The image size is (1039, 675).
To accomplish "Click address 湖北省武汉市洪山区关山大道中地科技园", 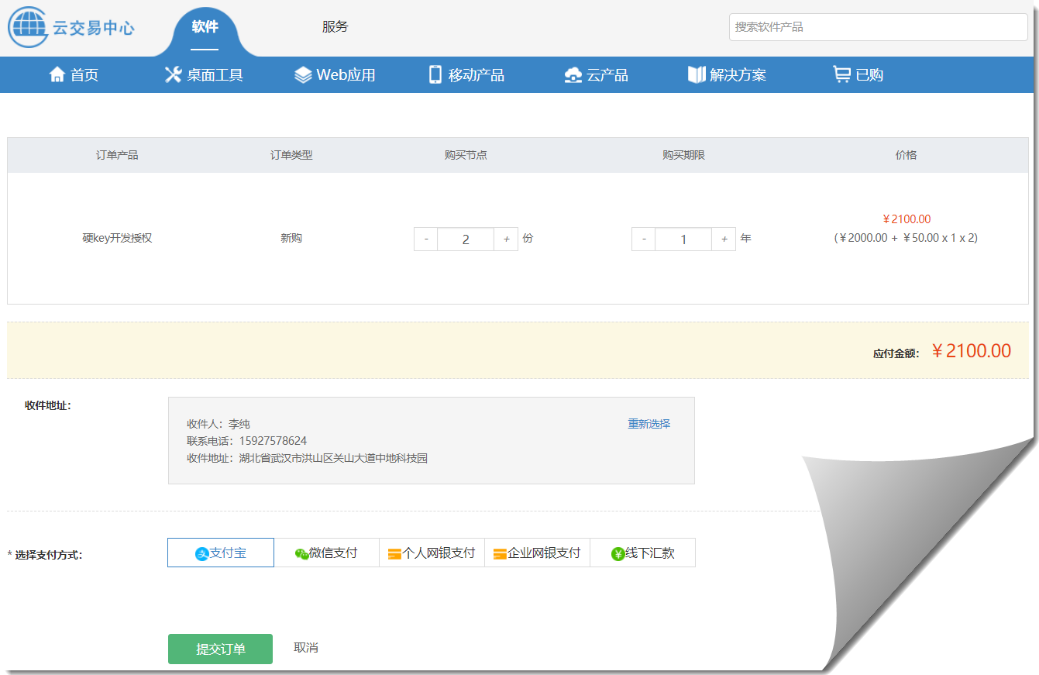I will point(333,458).
